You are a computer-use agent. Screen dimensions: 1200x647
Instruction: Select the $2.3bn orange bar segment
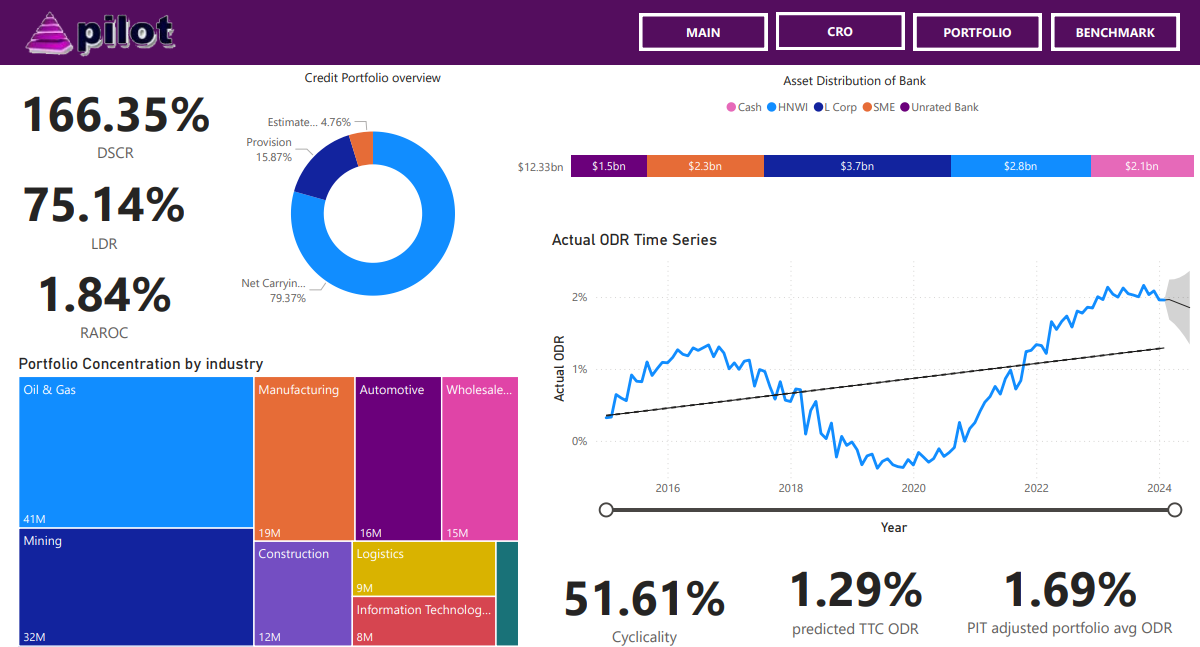tap(705, 167)
